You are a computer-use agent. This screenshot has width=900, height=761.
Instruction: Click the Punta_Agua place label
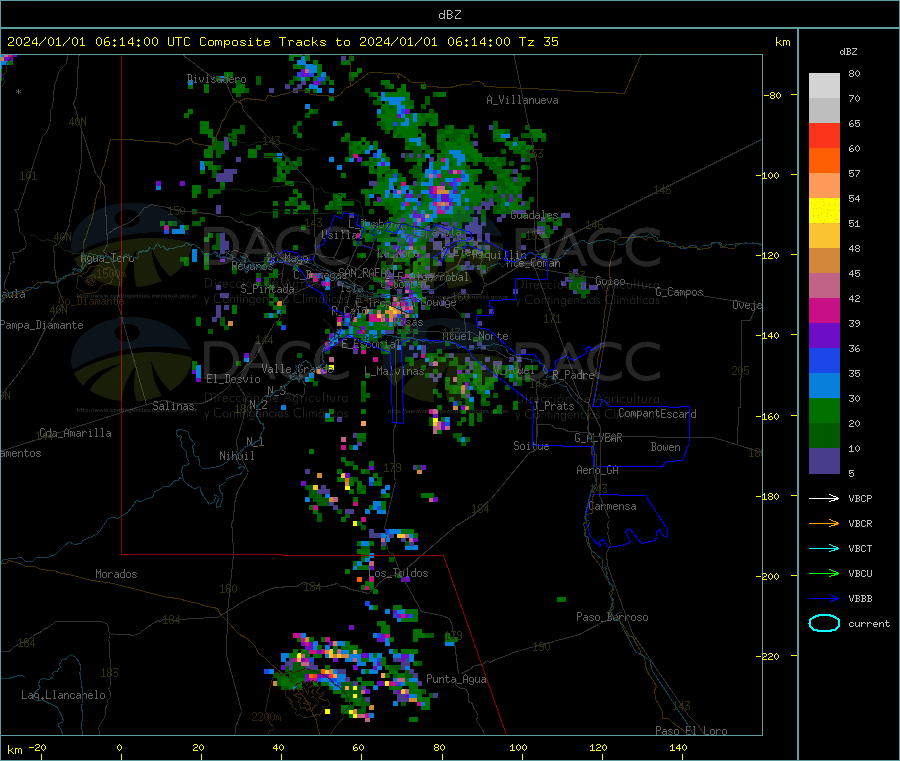(456, 679)
